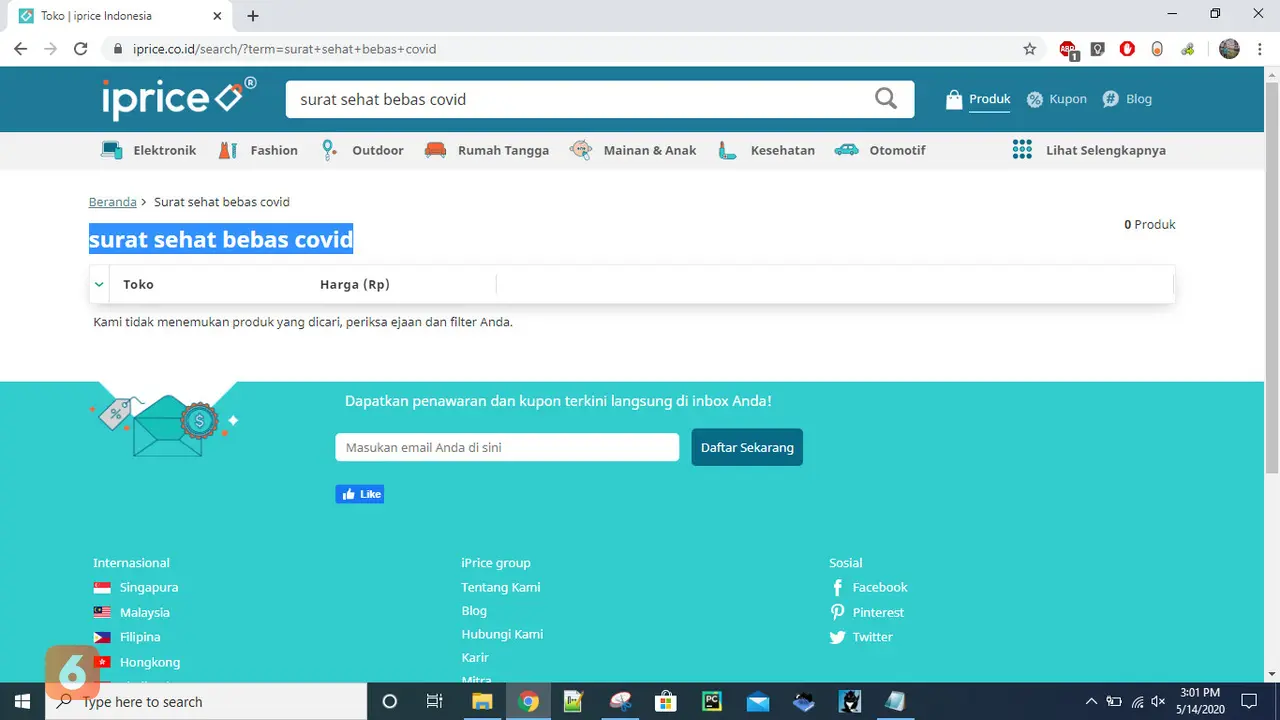Open the Chrome profile avatar
The image size is (1280, 720).
tap(1230, 49)
